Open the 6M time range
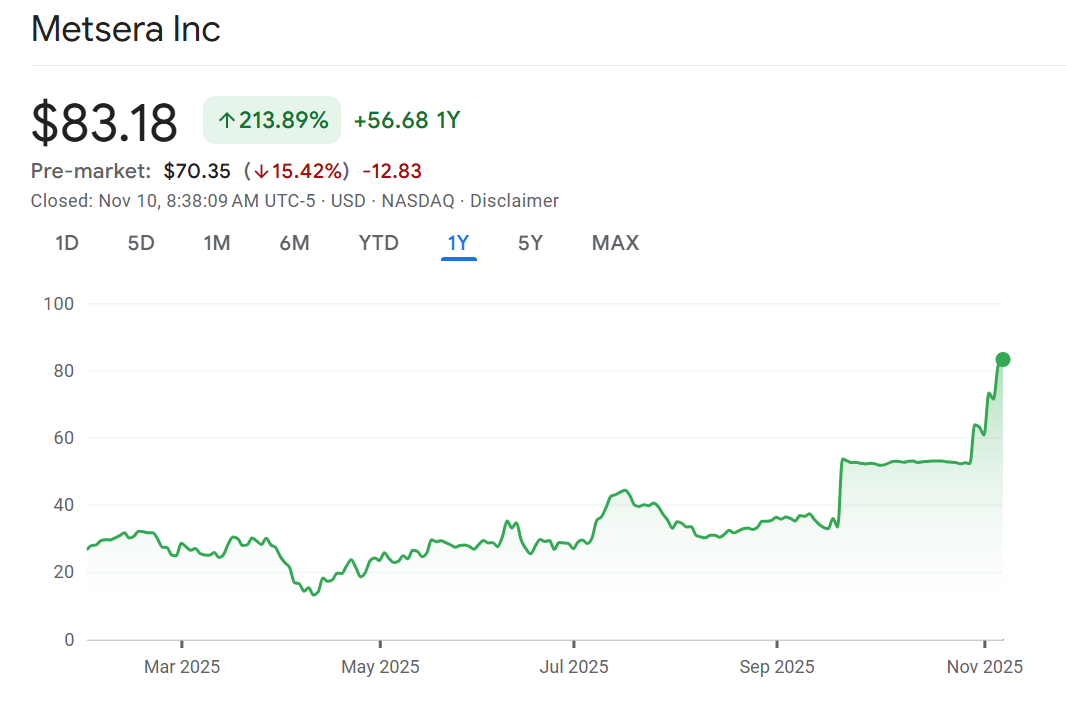The image size is (1066, 702). [x=294, y=243]
